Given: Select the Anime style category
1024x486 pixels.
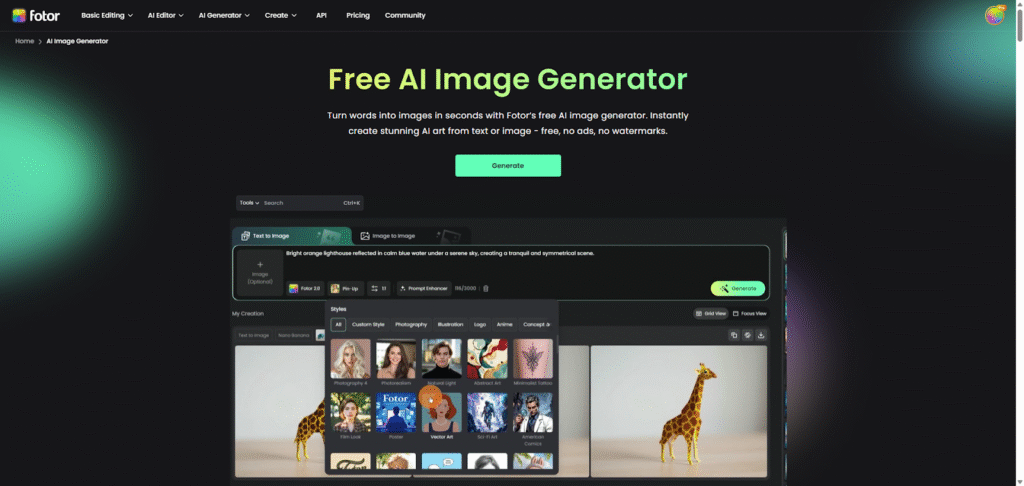Looking at the screenshot, I should coord(505,324).
